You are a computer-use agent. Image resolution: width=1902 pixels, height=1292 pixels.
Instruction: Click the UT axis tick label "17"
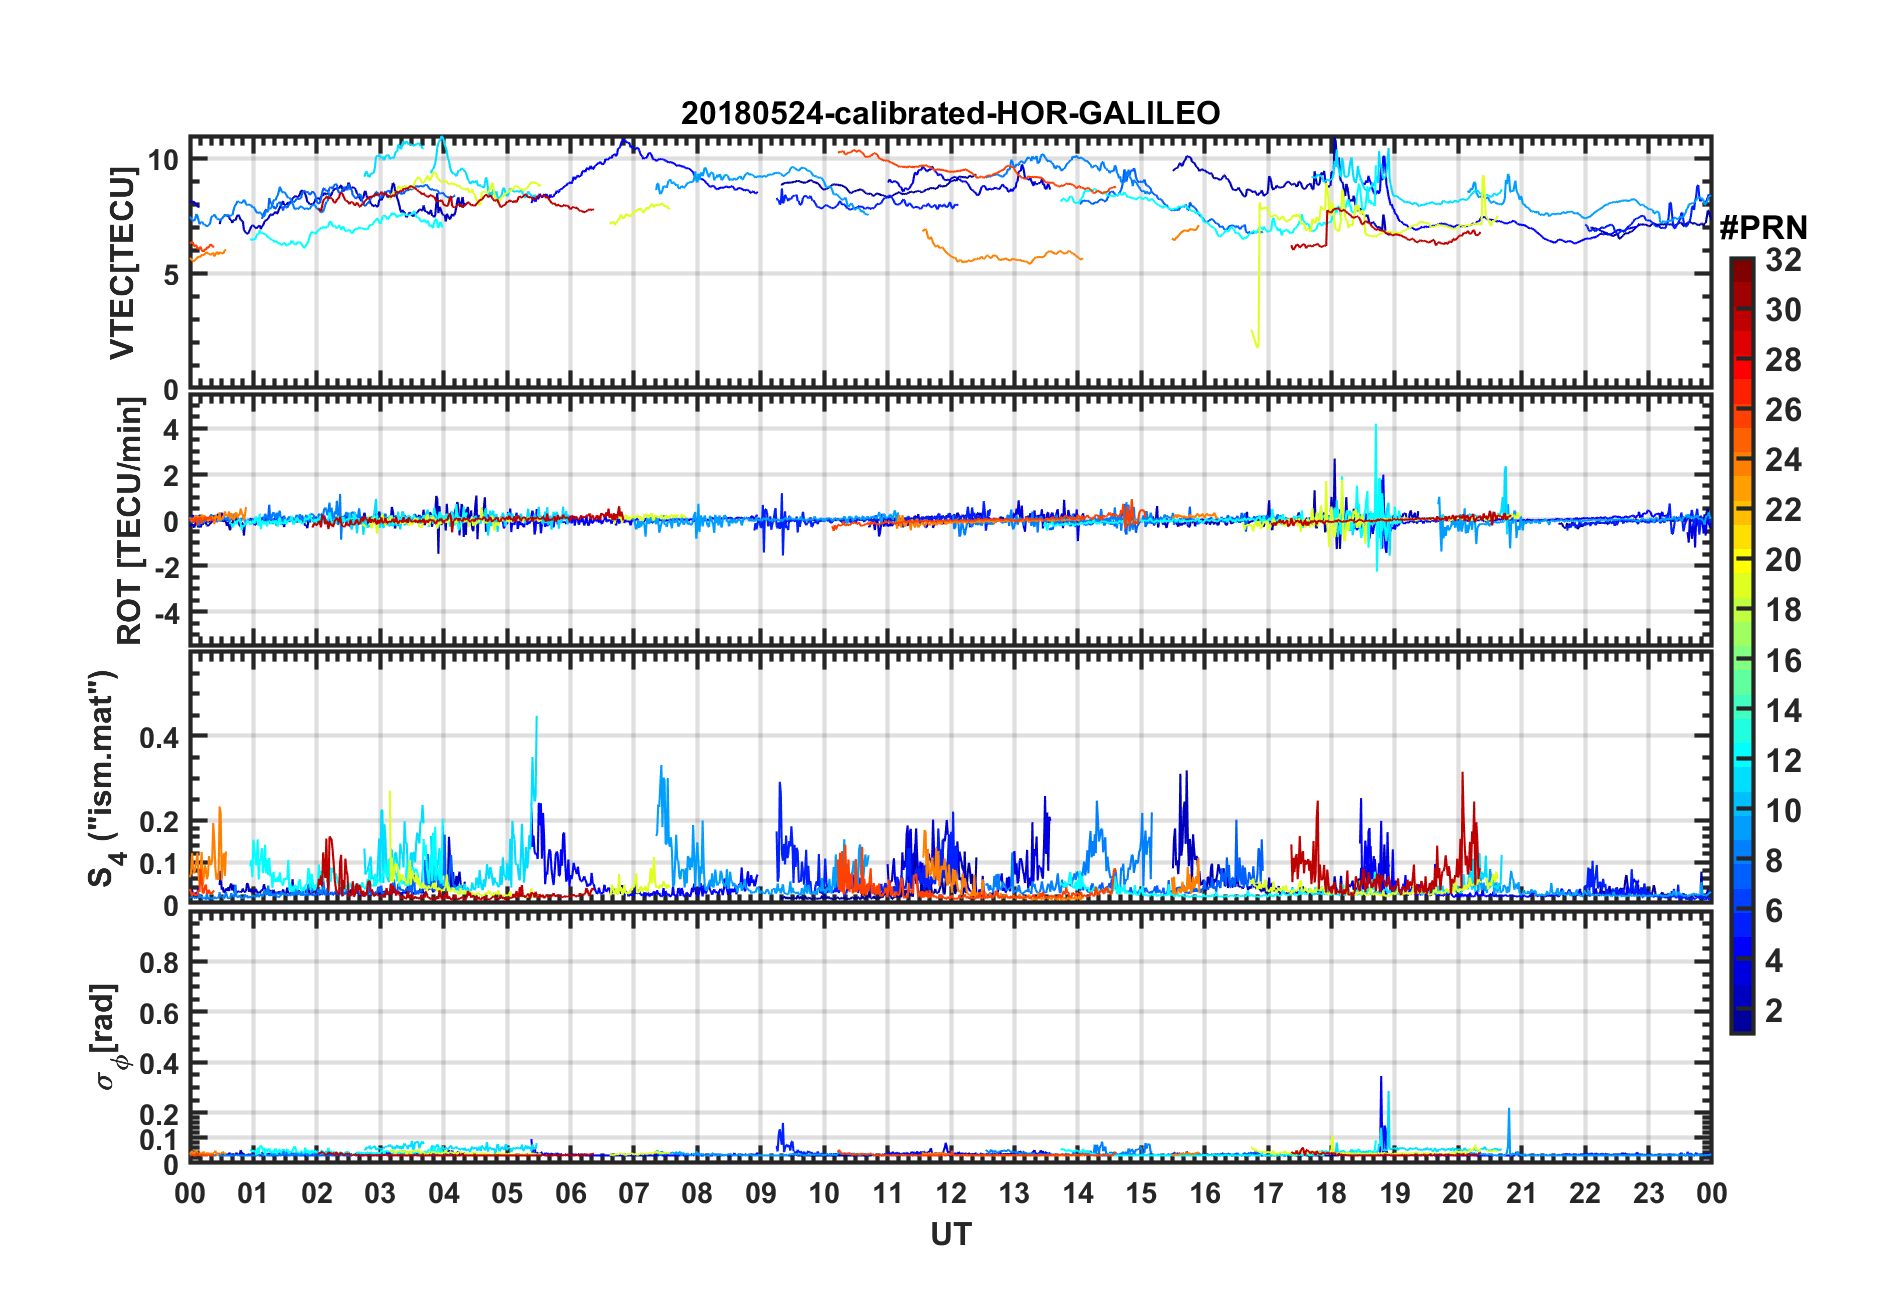pyautogui.click(x=1268, y=1194)
